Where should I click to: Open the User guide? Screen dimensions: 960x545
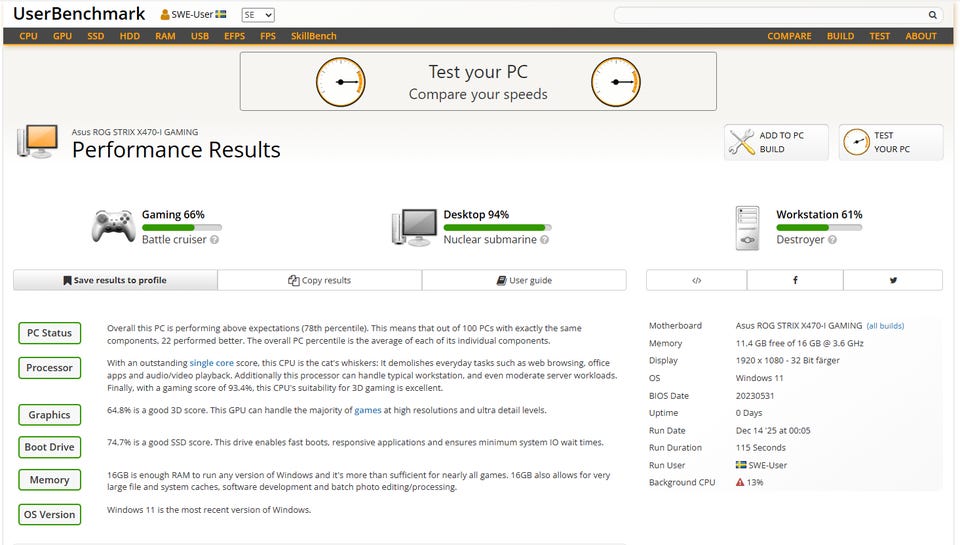pos(524,280)
